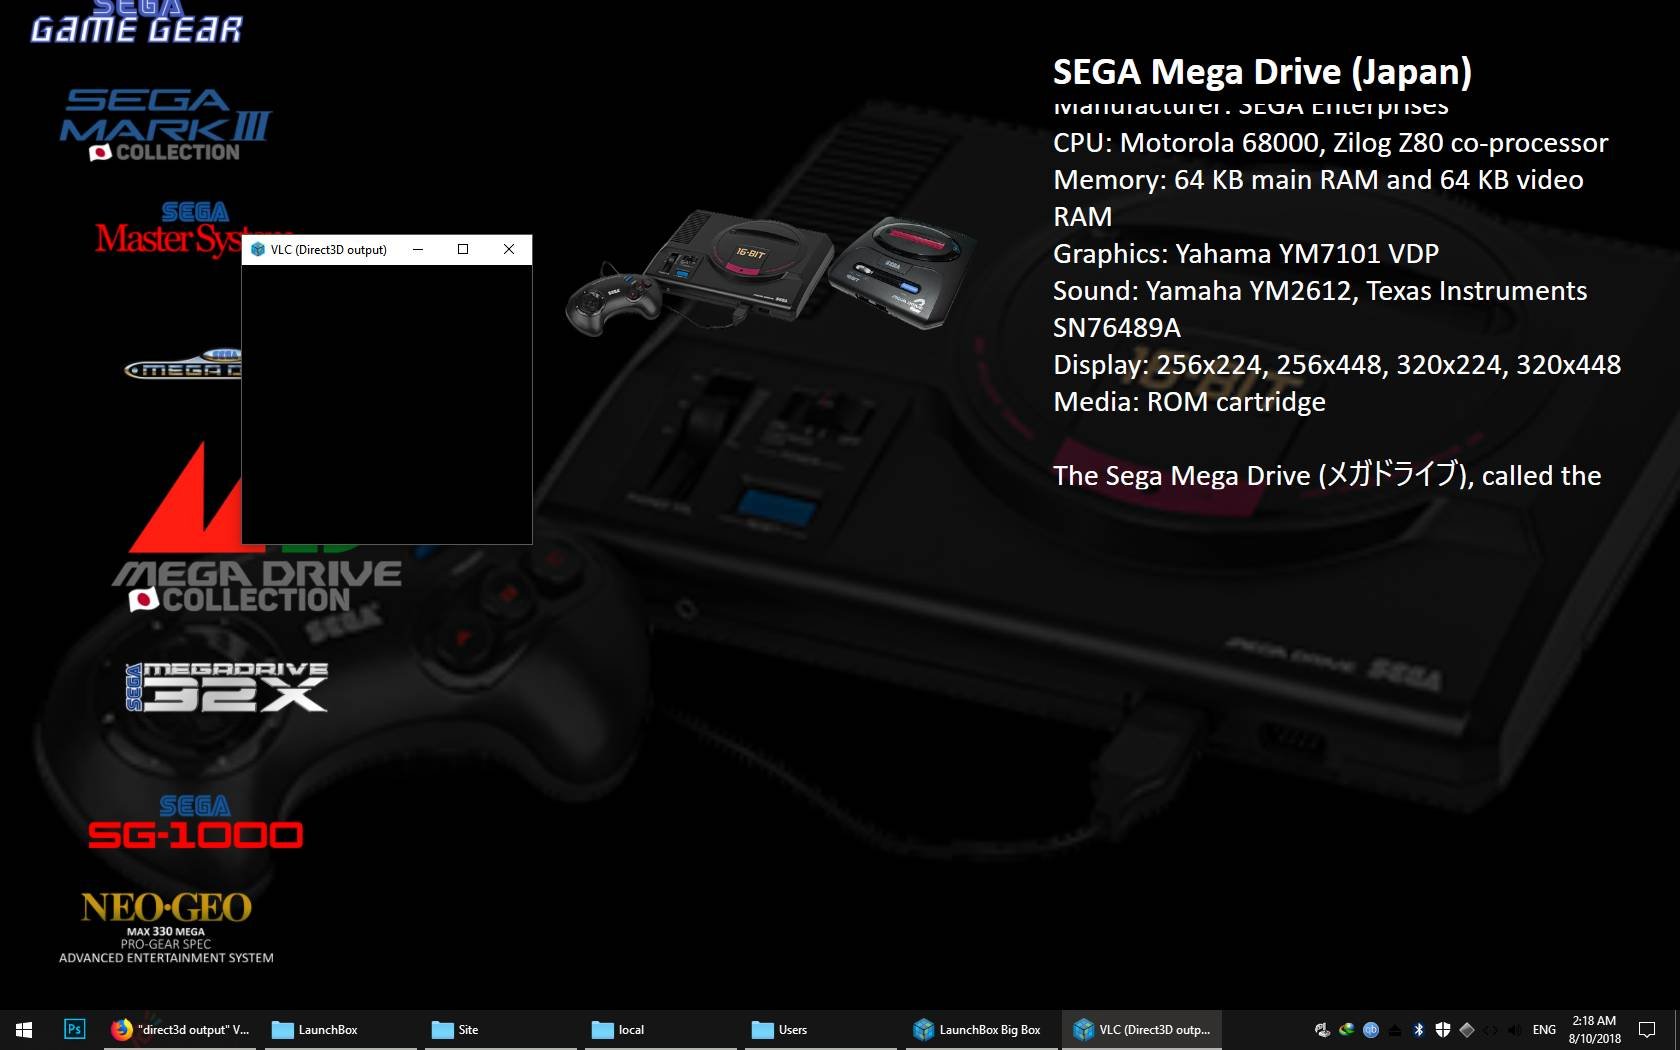1680x1050 pixels.
Task: Open the local folder taskbar window
Action: click(x=661, y=1029)
